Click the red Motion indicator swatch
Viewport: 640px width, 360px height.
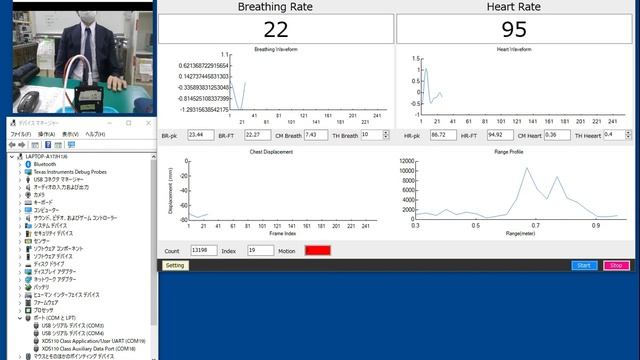coord(318,251)
